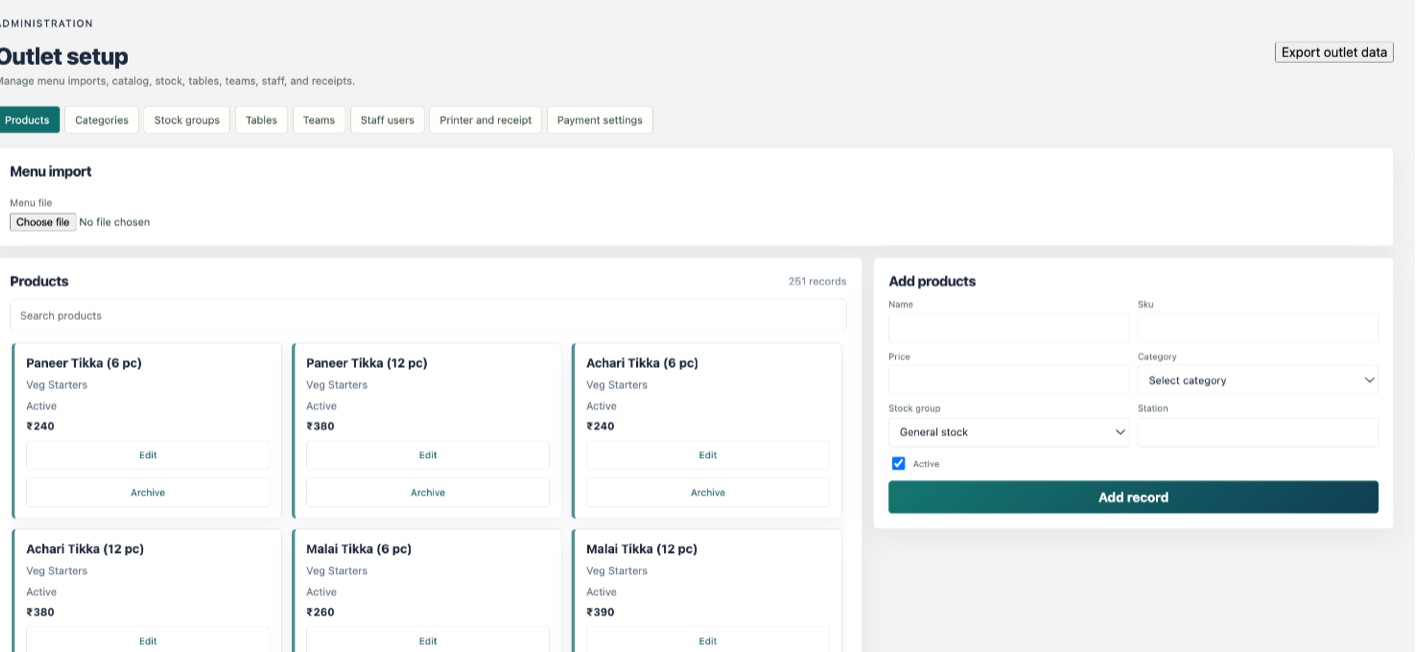The image size is (1422, 652).
Task: Open the Stock groups tab
Action: pyautogui.click(x=187, y=120)
